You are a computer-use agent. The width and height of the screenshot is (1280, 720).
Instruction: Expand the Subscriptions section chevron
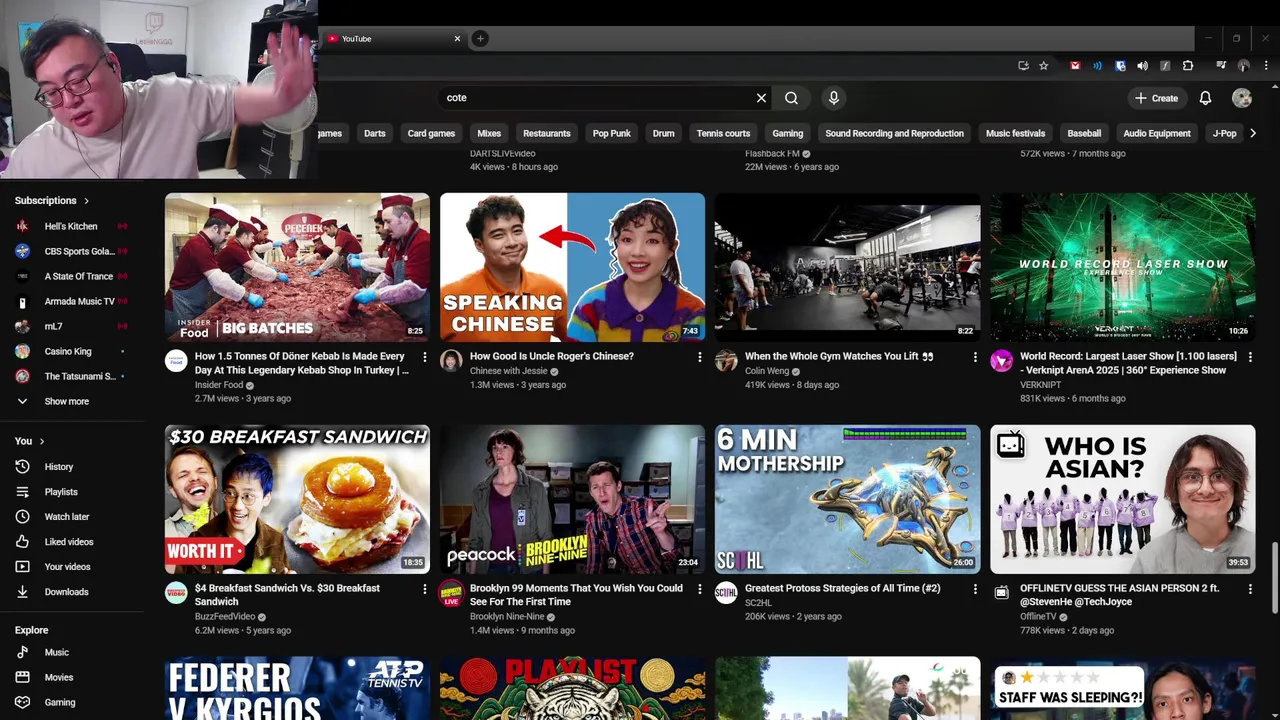(86, 201)
